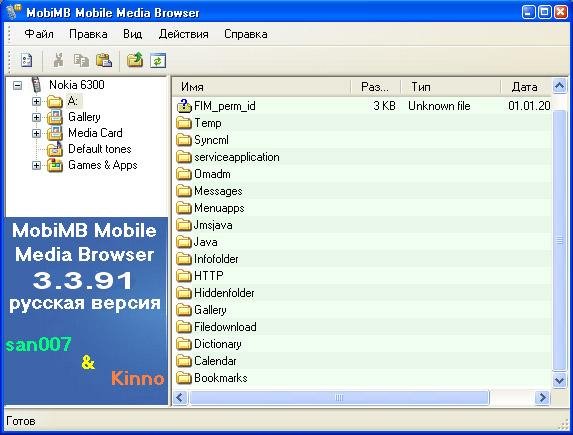The width and height of the screenshot is (573, 435).
Task: Select the Calendar folder row
Action: pos(362,361)
